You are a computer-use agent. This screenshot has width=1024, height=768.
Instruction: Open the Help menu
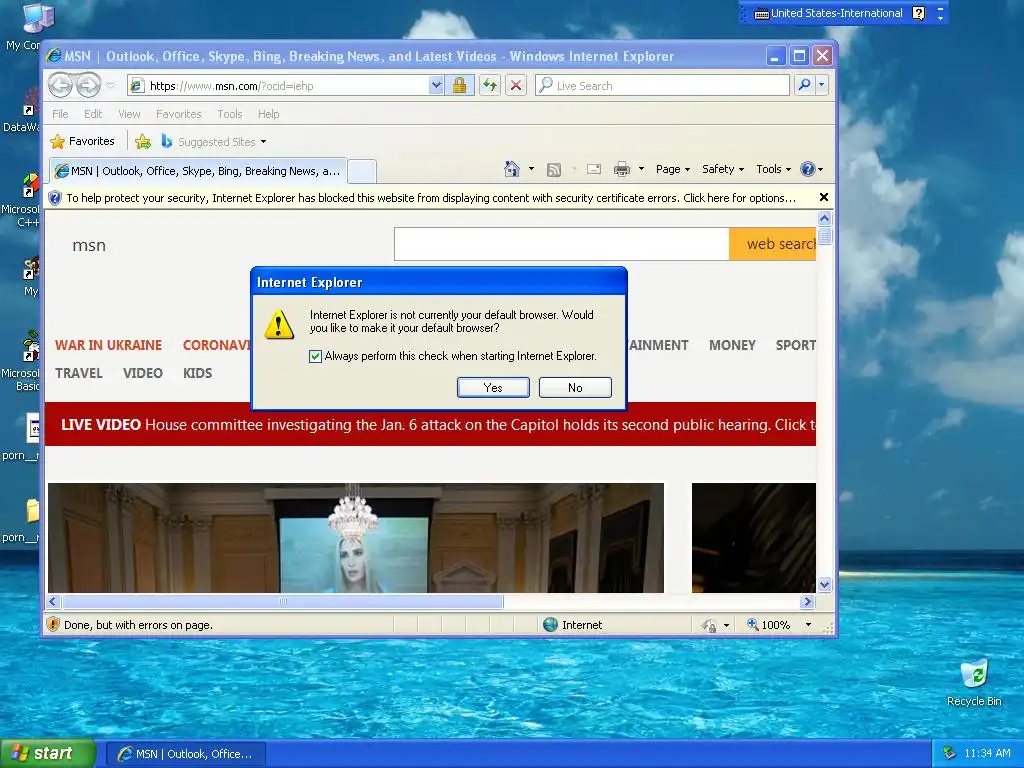click(268, 114)
